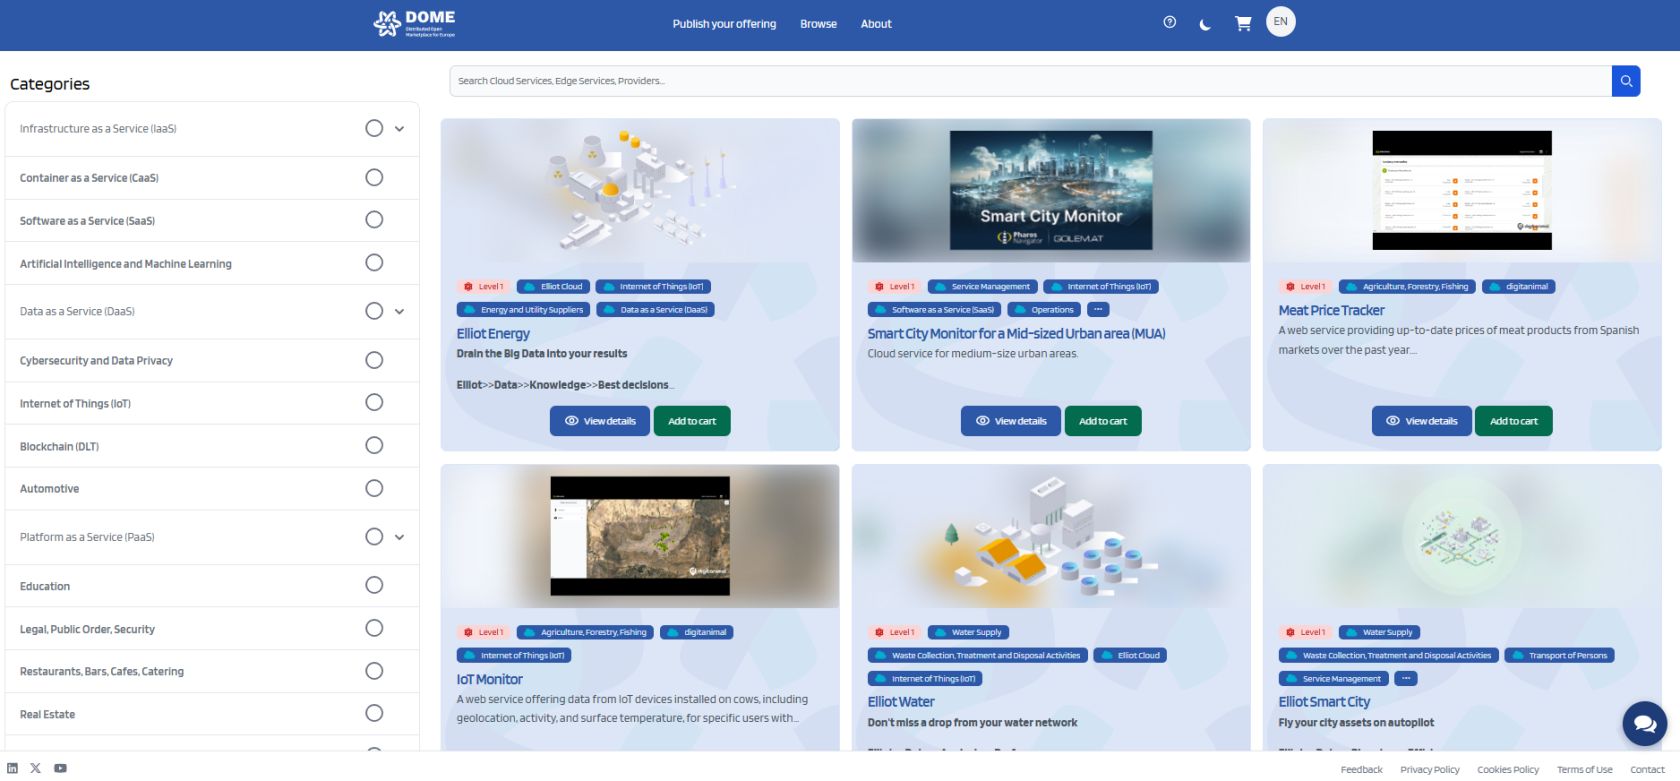The width and height of the screenshot is (1680, 781).
Task: Open the shopping cart icon
Action: (1243, 23)
